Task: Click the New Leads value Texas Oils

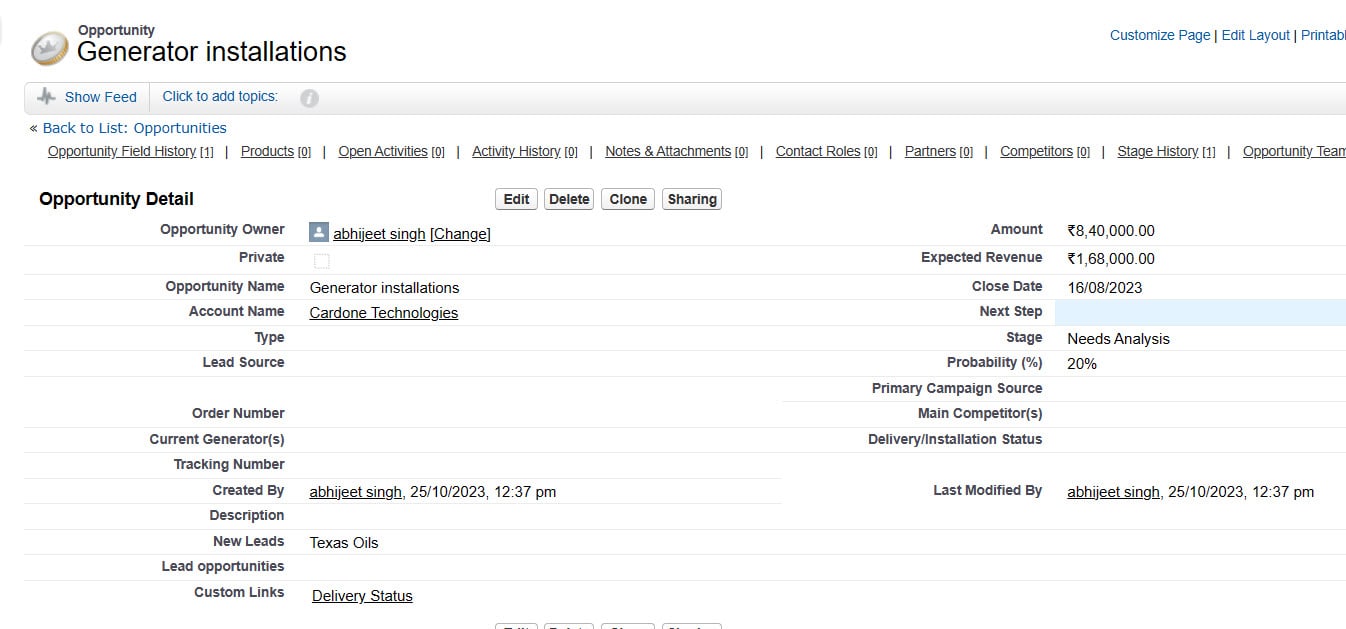Action: pos(344,543)
